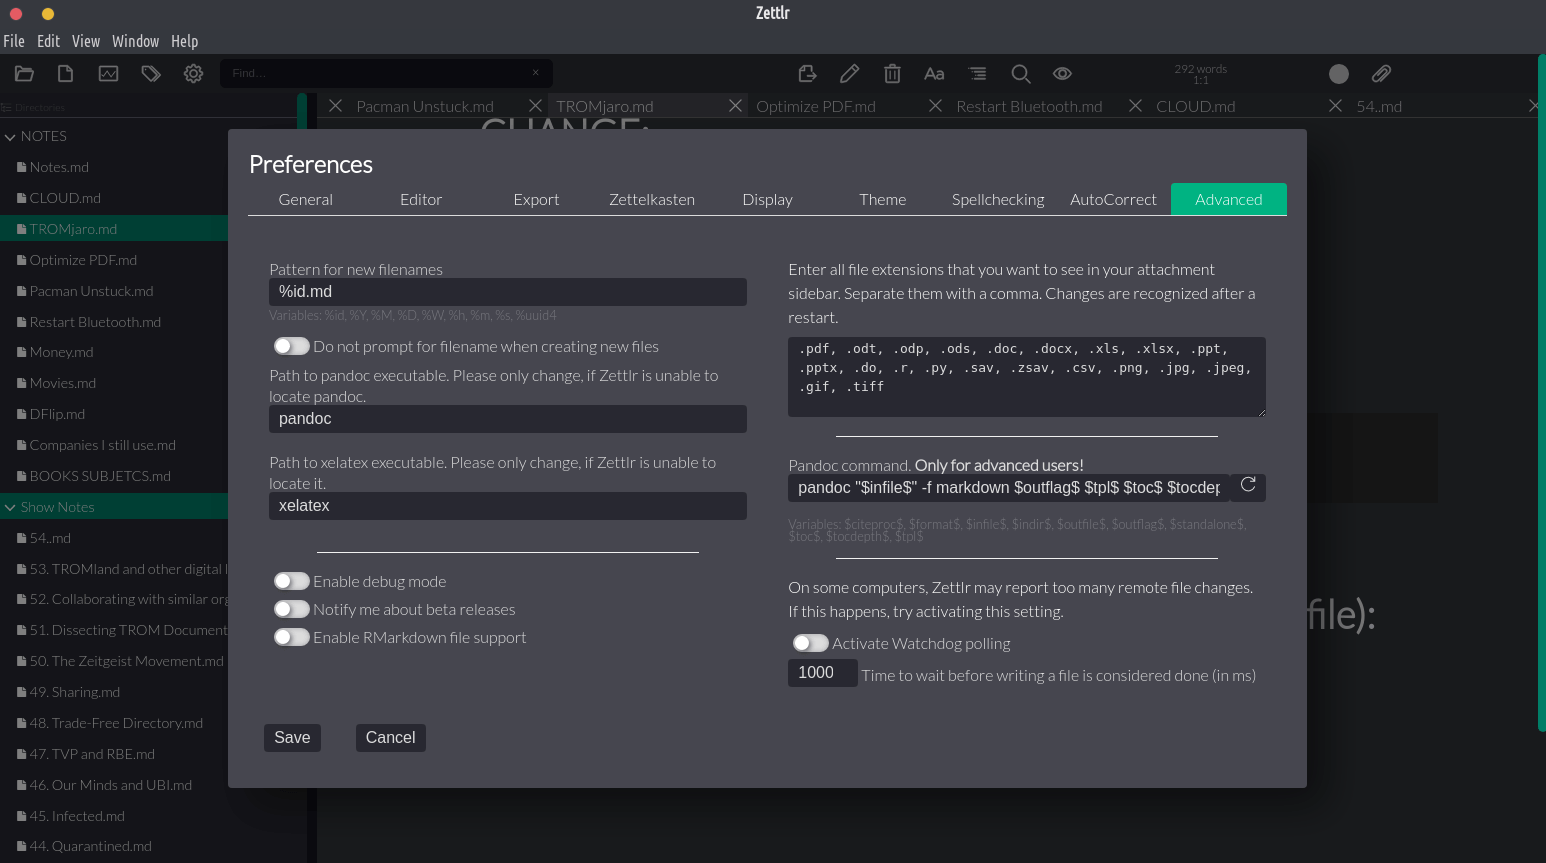Cancel the preferences dialog

(390, 738)
